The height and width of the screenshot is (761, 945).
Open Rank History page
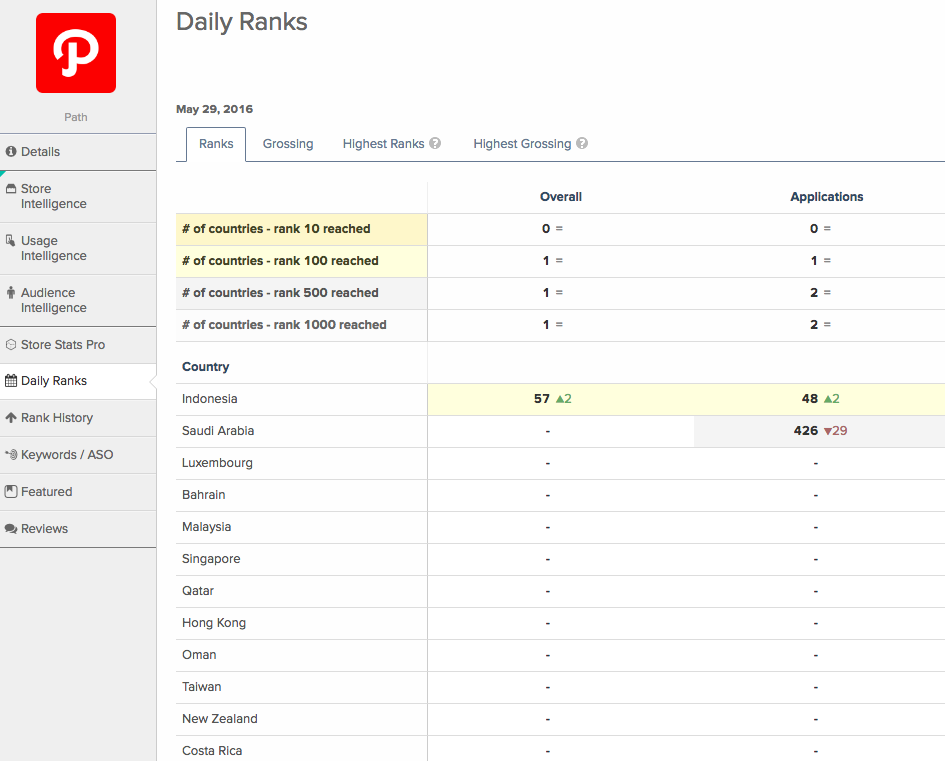click(78, 418)
